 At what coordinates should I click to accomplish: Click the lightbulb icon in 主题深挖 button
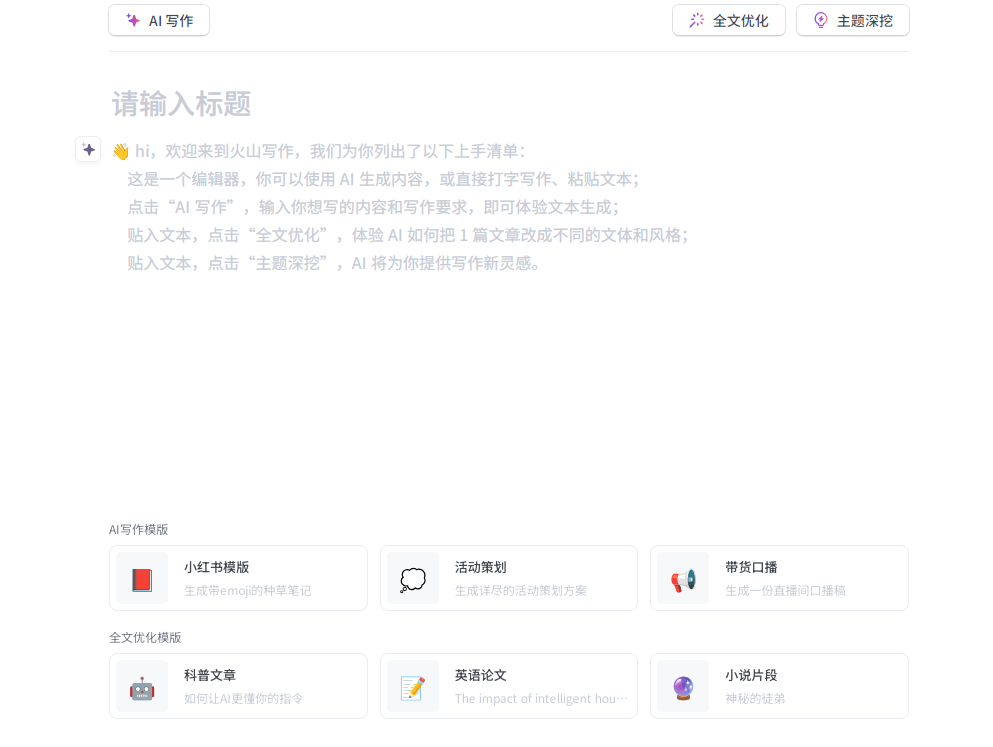tap(821, 19)
